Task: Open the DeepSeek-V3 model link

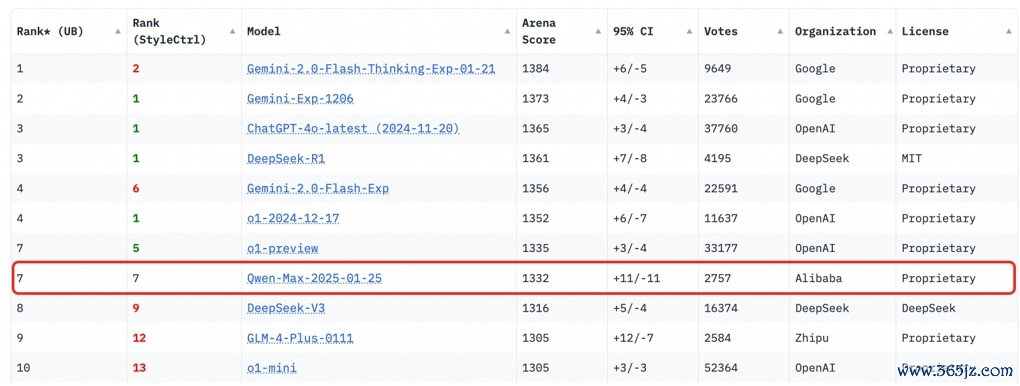Action: click(286, 309)
